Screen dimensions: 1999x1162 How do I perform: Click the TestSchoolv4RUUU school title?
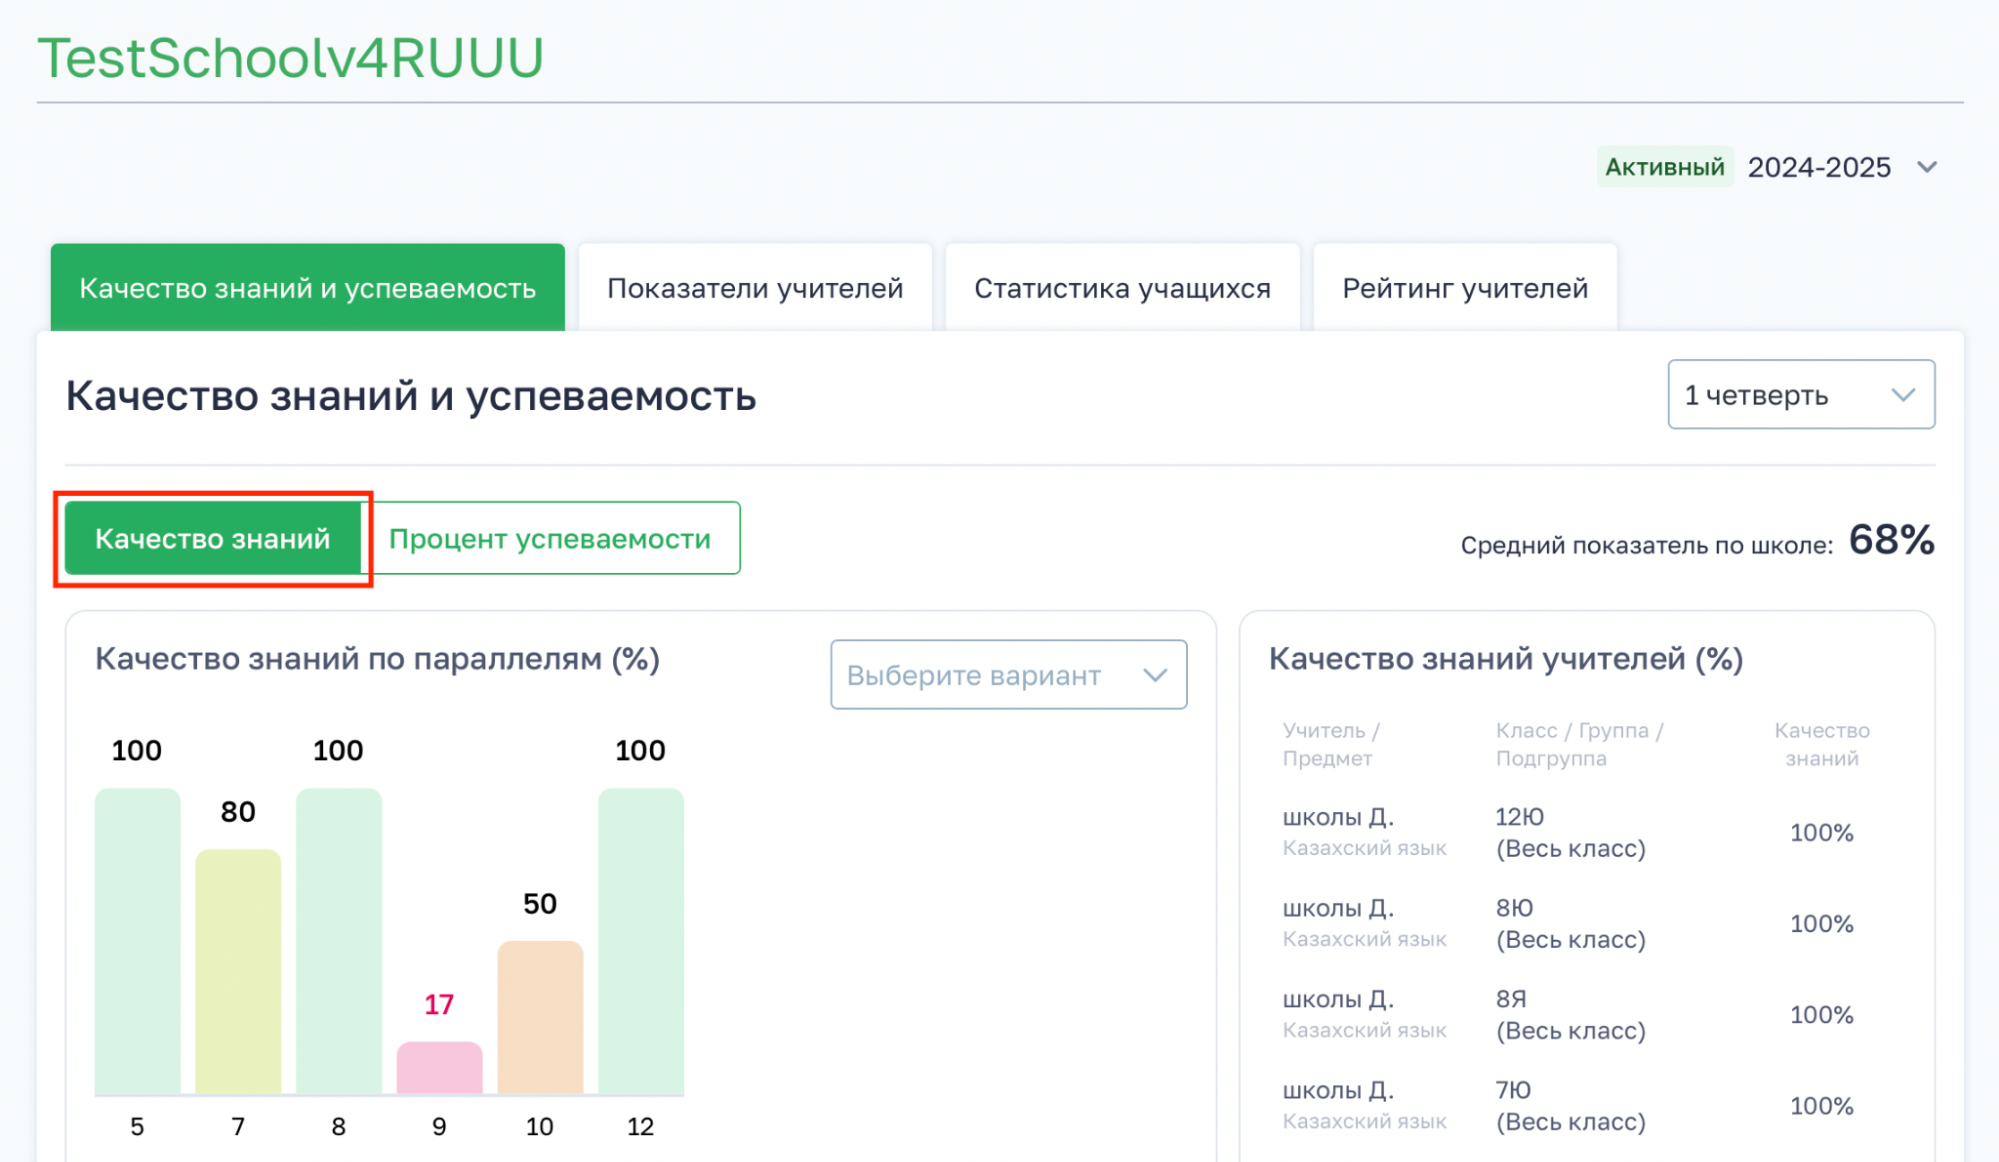[x=290, y=58]
